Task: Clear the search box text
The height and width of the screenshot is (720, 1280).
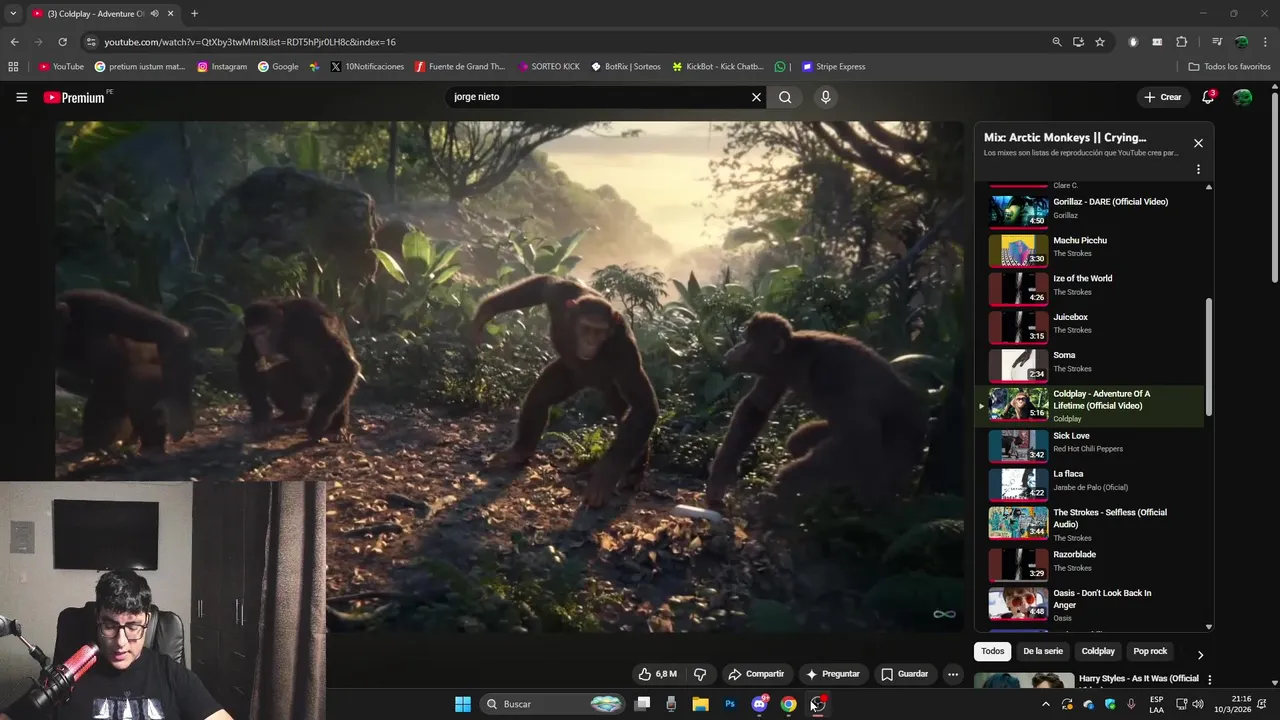Action: [756, 97]
